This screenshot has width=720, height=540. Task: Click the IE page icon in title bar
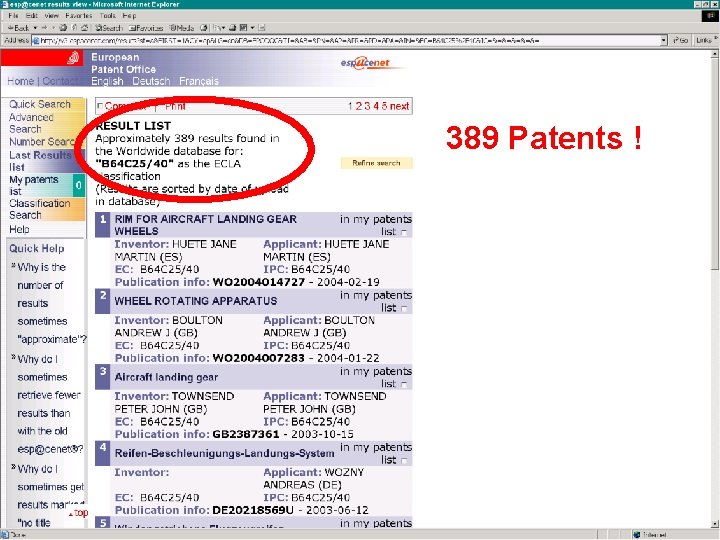[5, 4]
